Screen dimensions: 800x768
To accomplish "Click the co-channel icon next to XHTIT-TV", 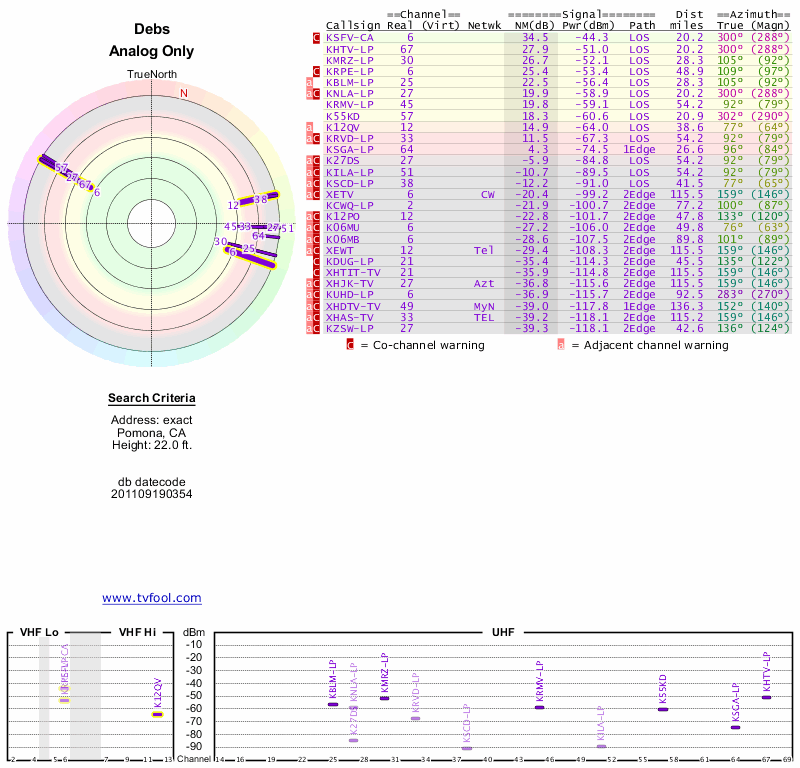I will (317, 271).
